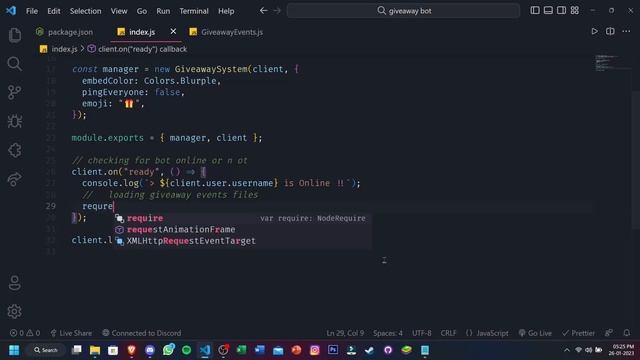Open the Manage settings gear
Image resolution: width=640 pixels, height=360 pixels.
click(15, 311)
